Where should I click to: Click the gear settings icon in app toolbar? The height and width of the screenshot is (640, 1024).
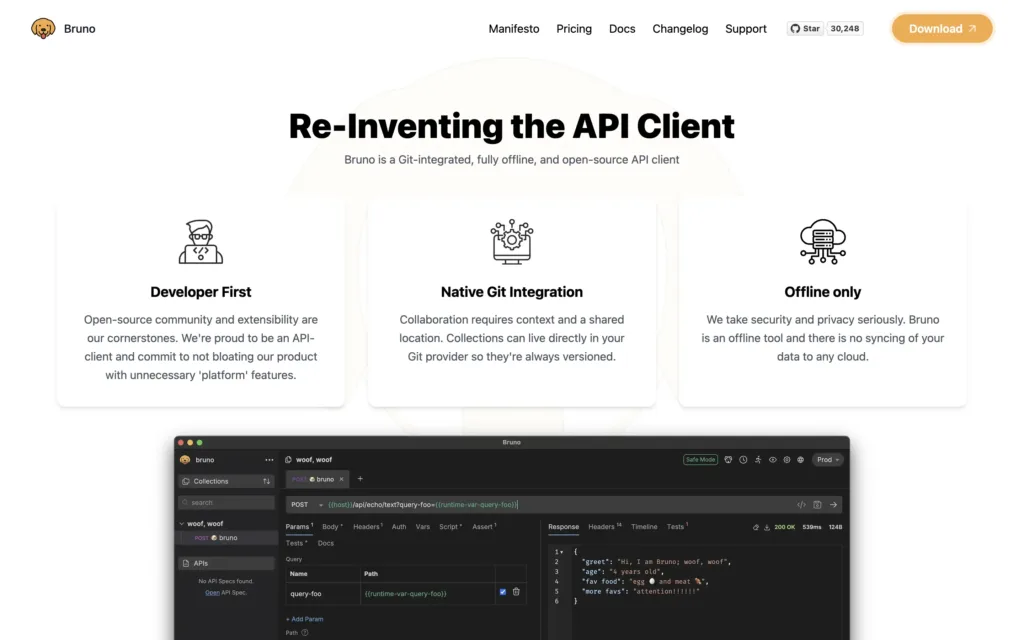click(x=786, y=460)
